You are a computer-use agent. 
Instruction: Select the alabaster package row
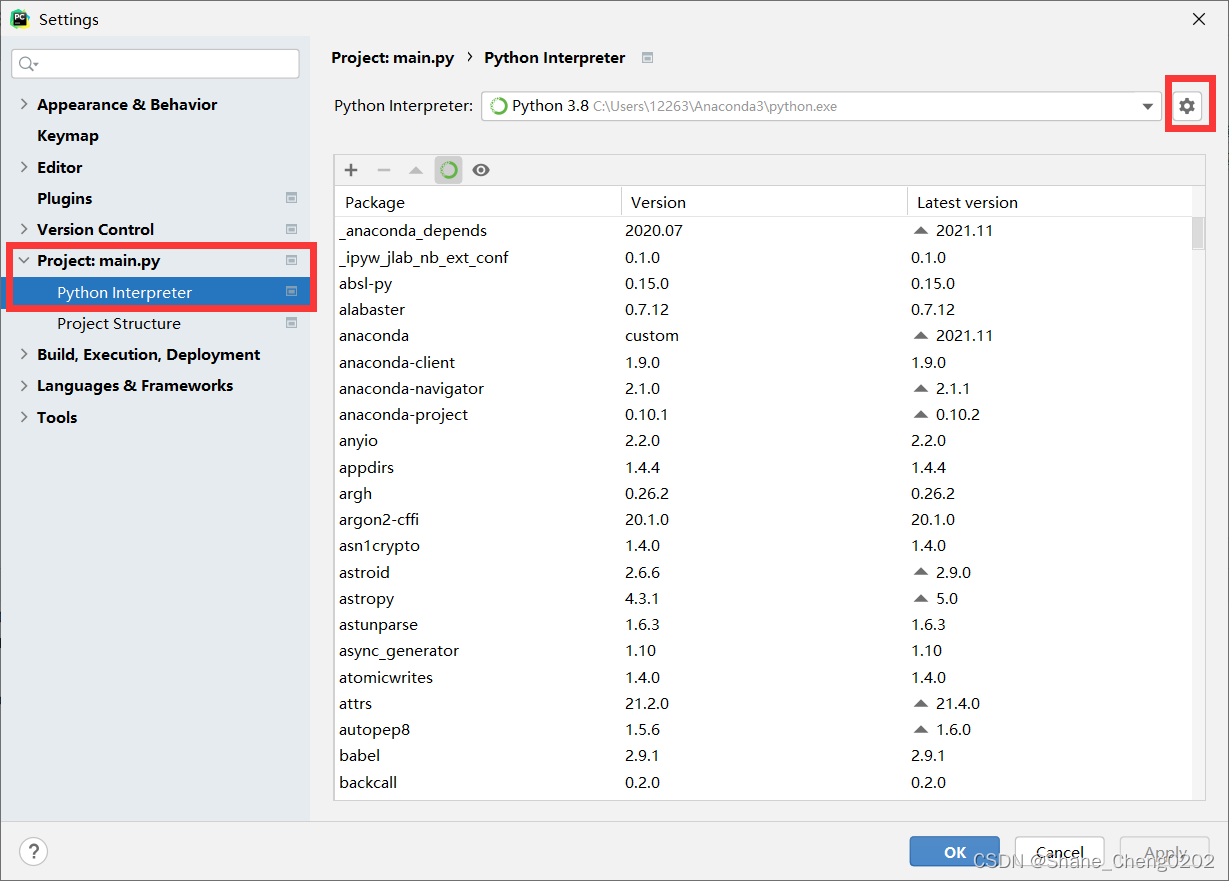click(x=763, y=309)
